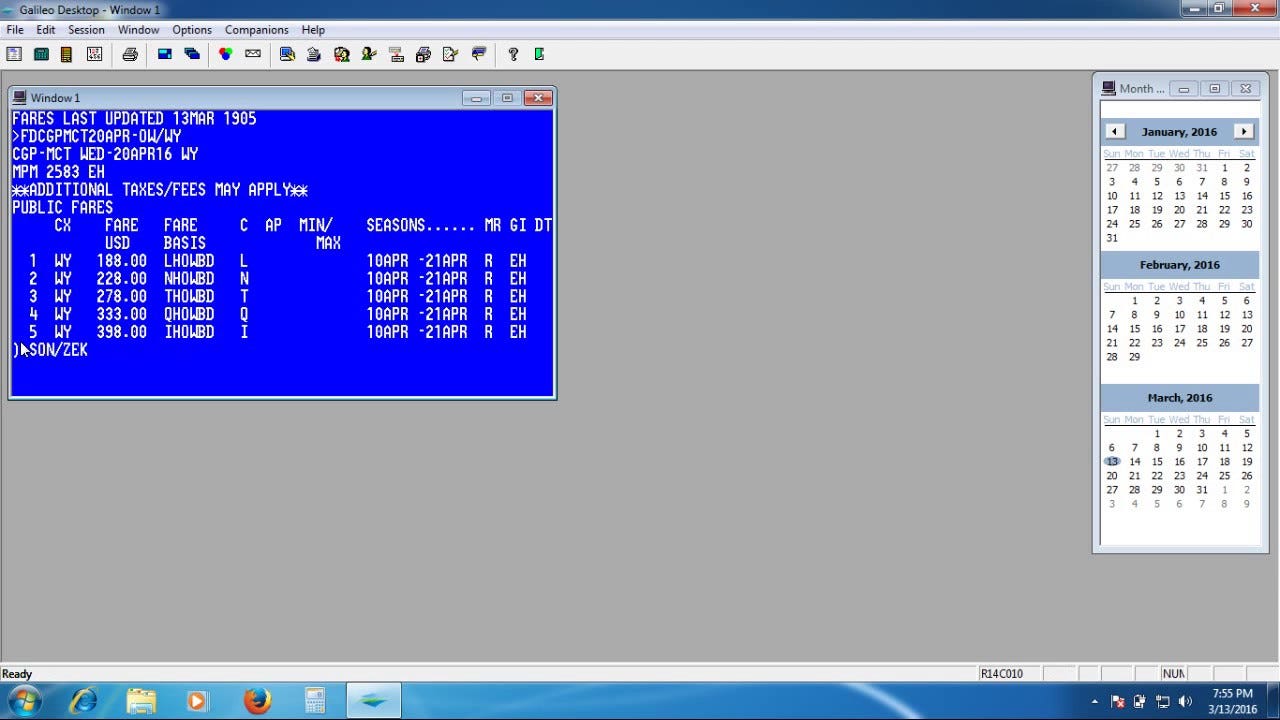This screenshot has height=720, width=1280.
Task: Open the Companions menu
Action: click(x=257, y=30)
